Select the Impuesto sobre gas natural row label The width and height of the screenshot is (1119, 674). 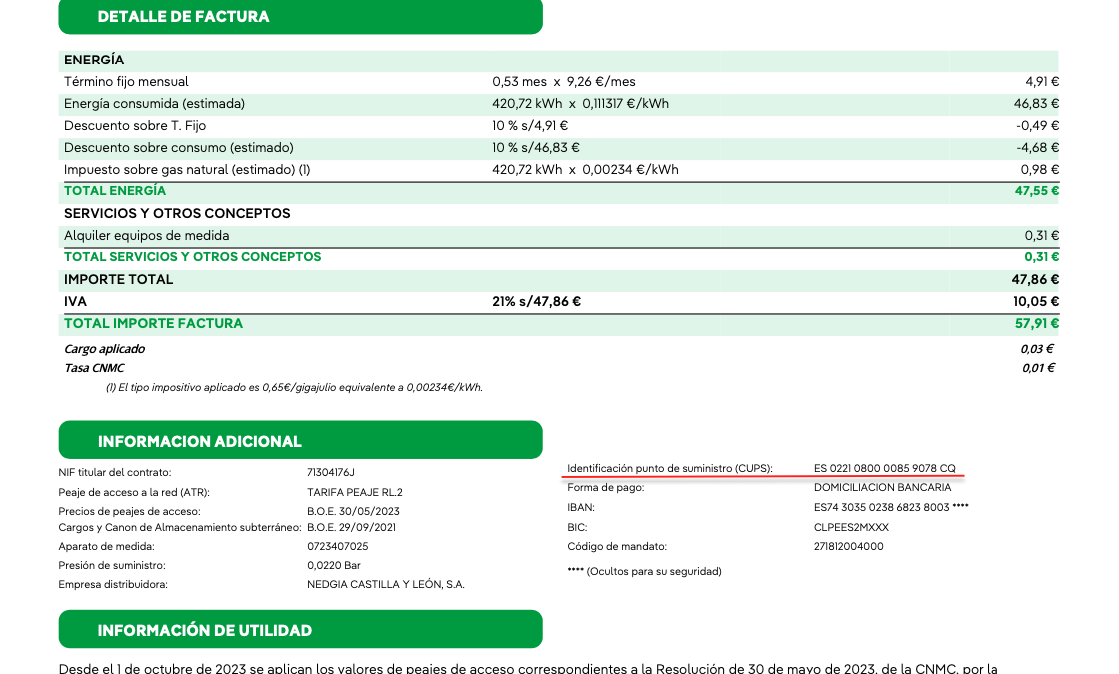point(187,170)
